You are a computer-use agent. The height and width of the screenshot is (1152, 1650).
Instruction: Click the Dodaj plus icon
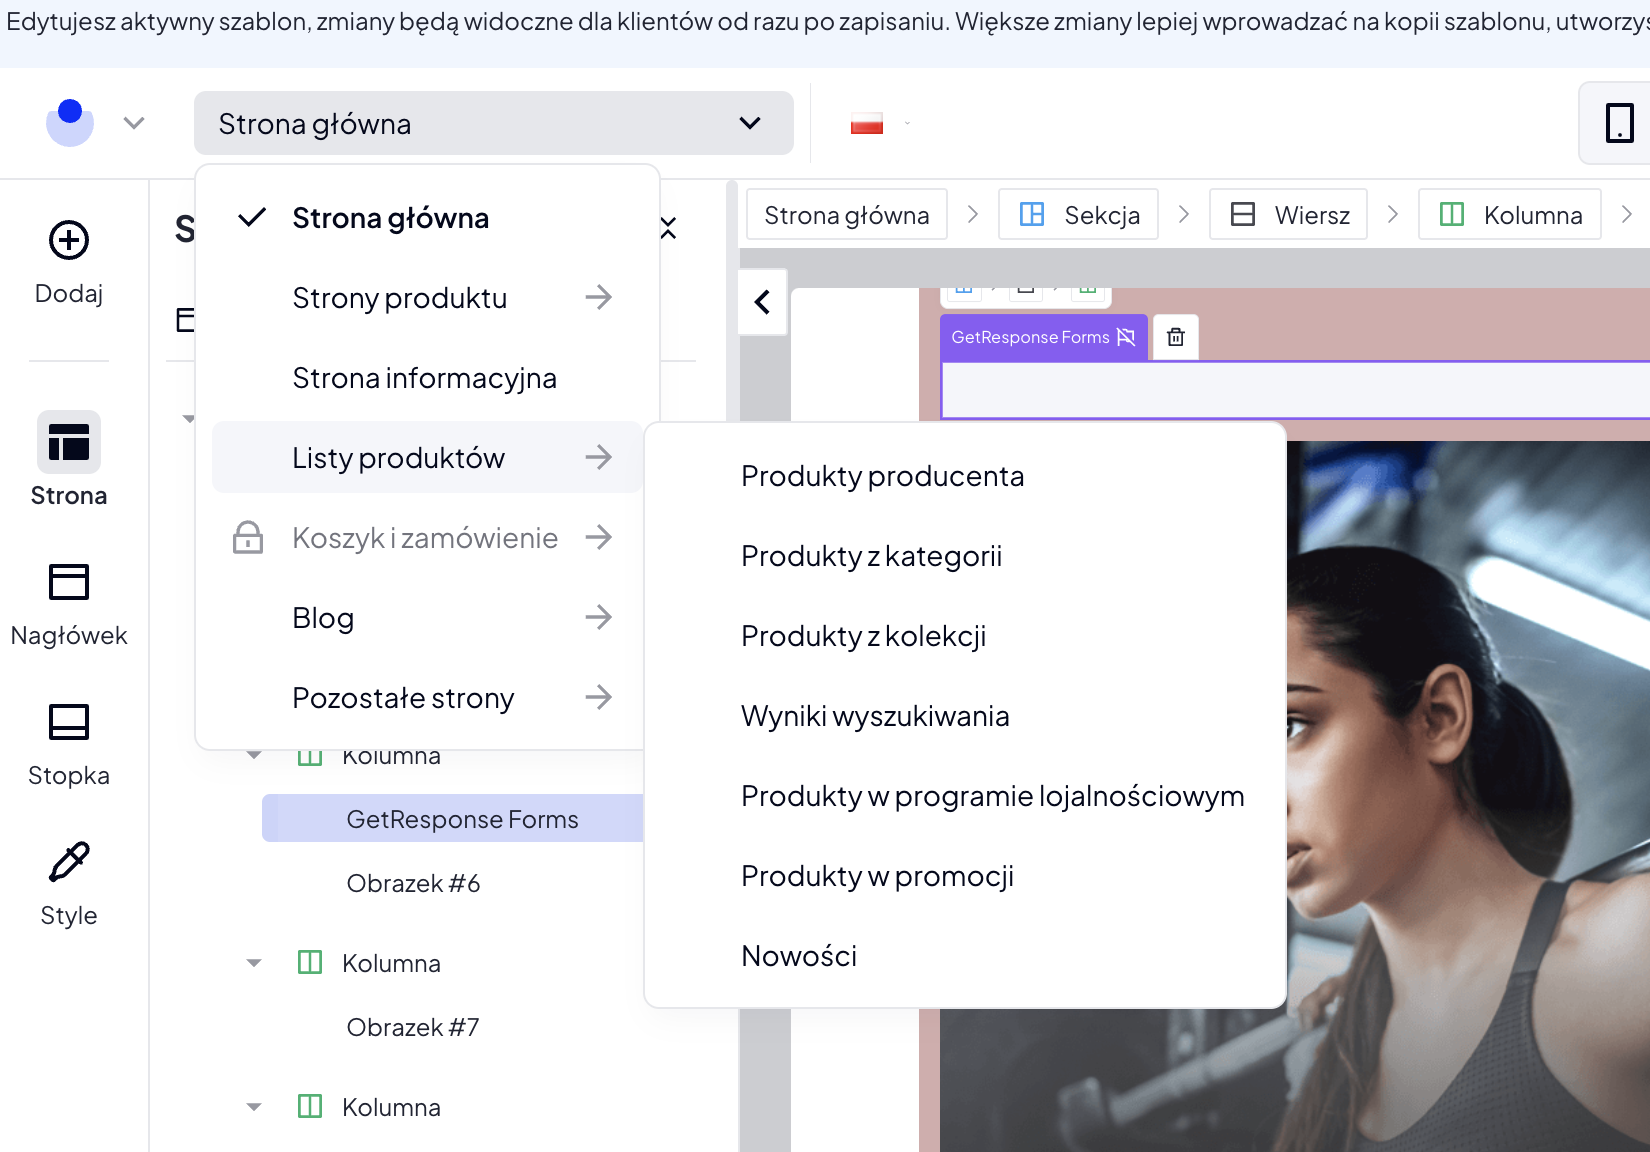[69, 241]
